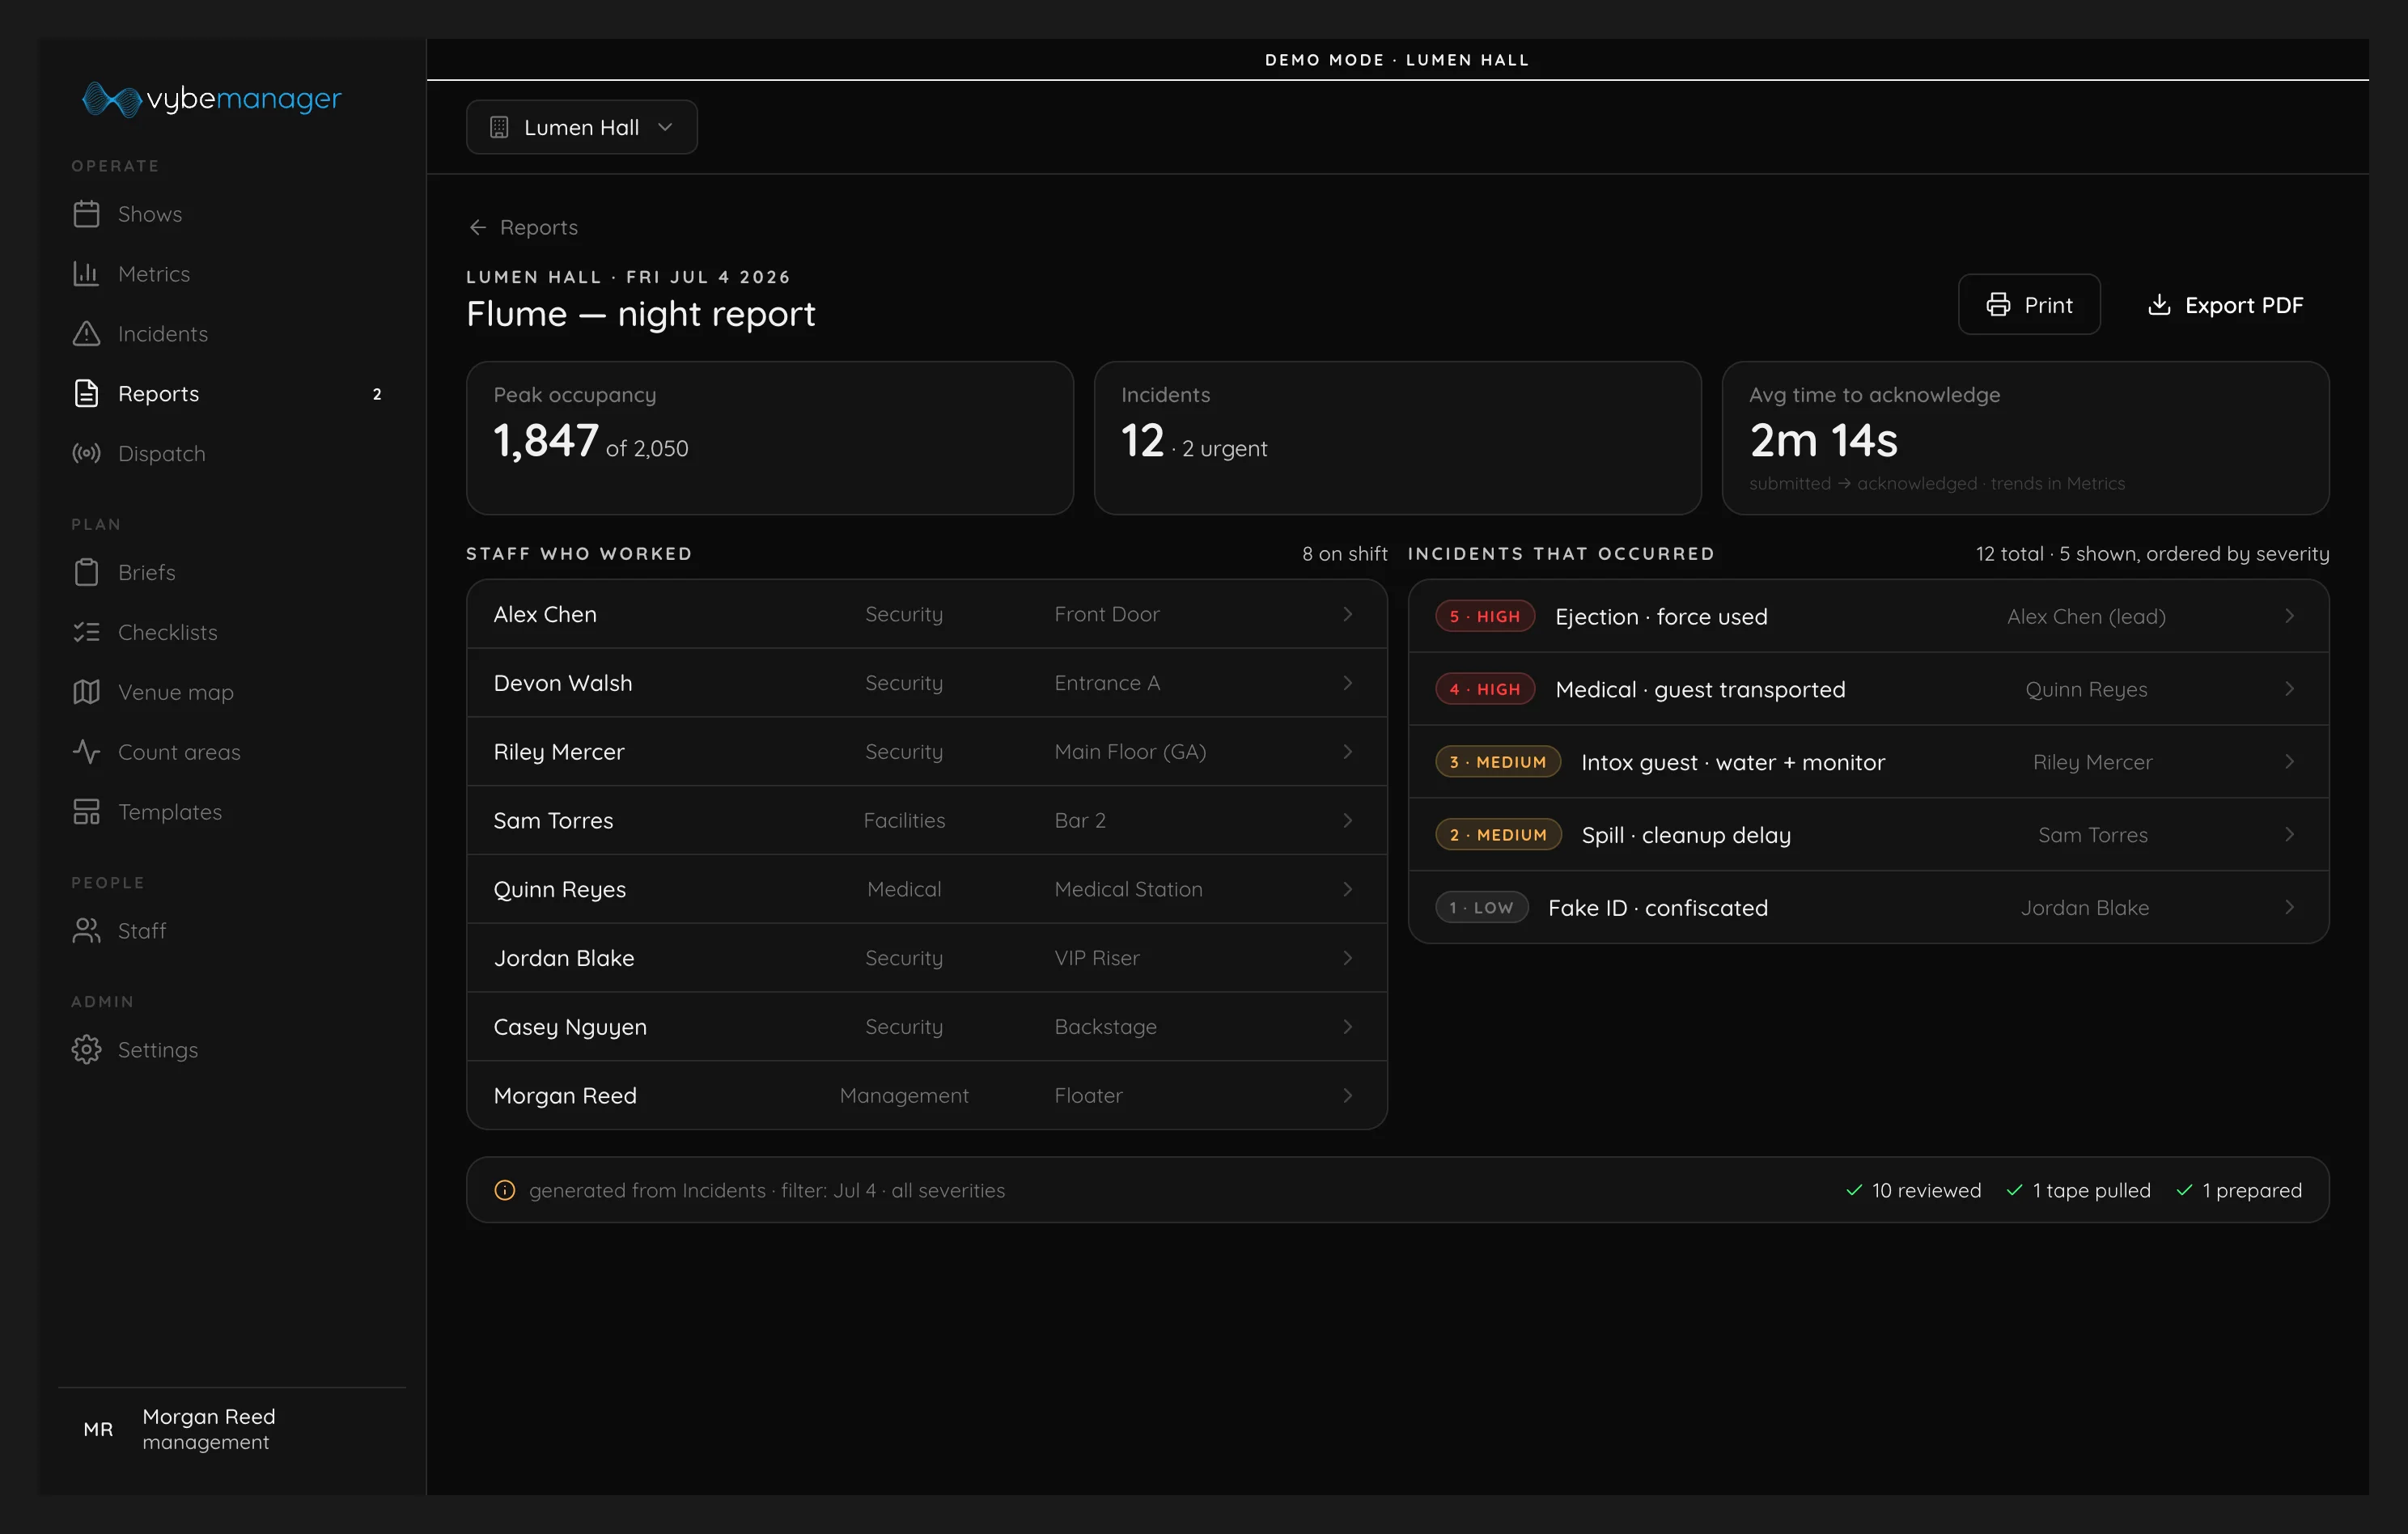This screenshot has width=2408, height=1534.
Task: Click the Checklists list icon
Action: (86, 632)
